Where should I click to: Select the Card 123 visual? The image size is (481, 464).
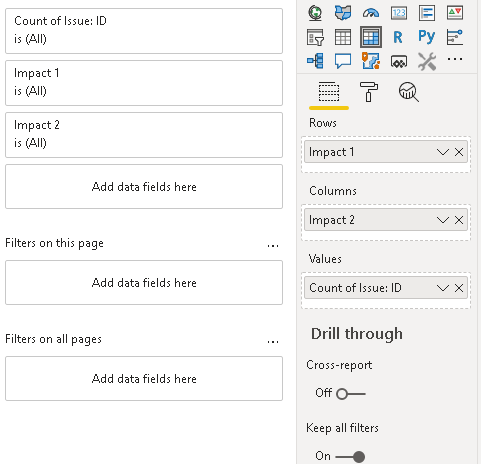[399, 13]
